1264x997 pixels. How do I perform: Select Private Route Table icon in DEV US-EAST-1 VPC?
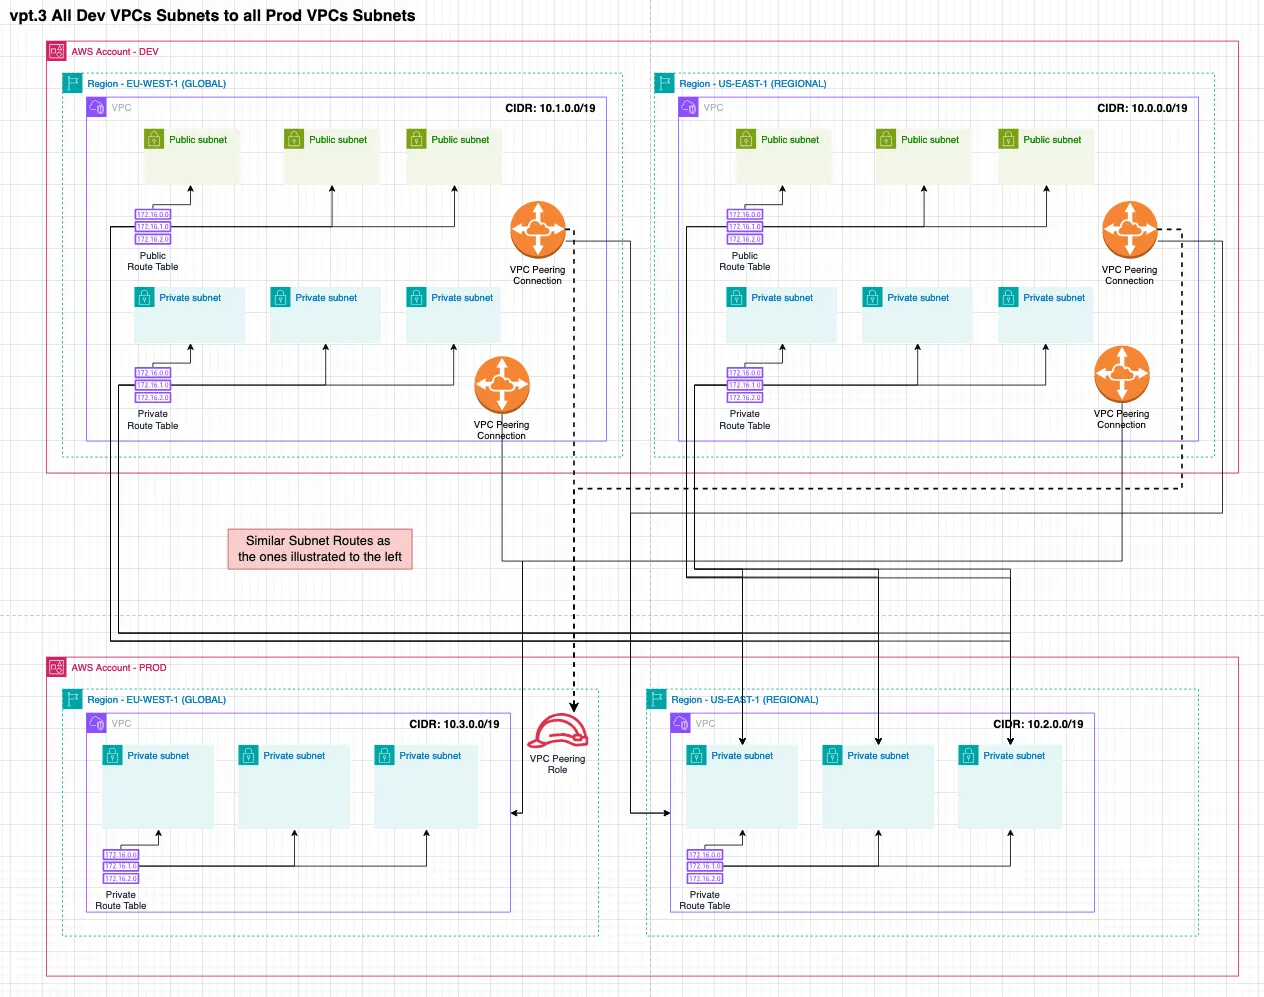(x=745, y=385)
